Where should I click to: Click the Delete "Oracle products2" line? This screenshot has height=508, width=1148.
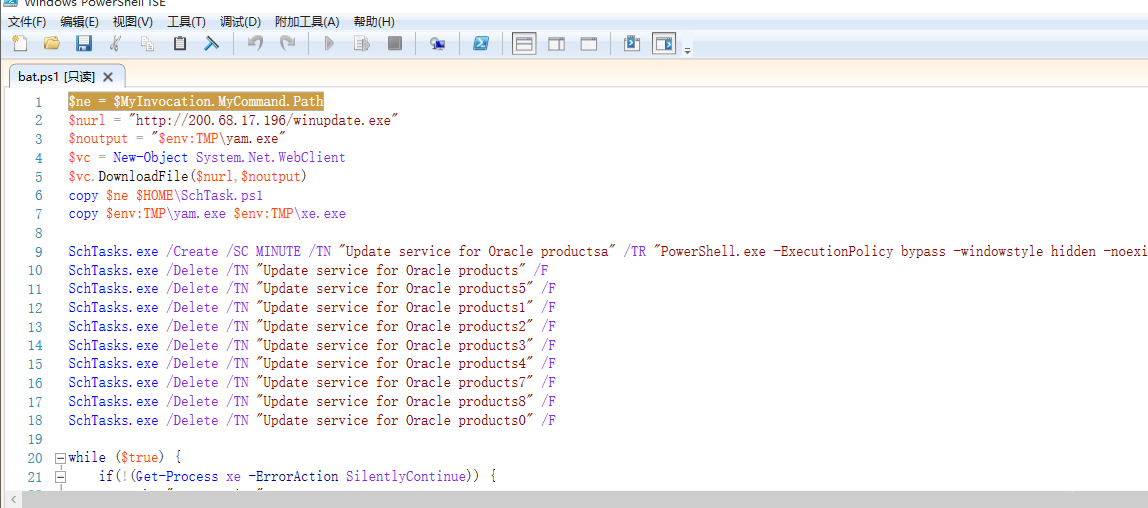pos(312,326)
